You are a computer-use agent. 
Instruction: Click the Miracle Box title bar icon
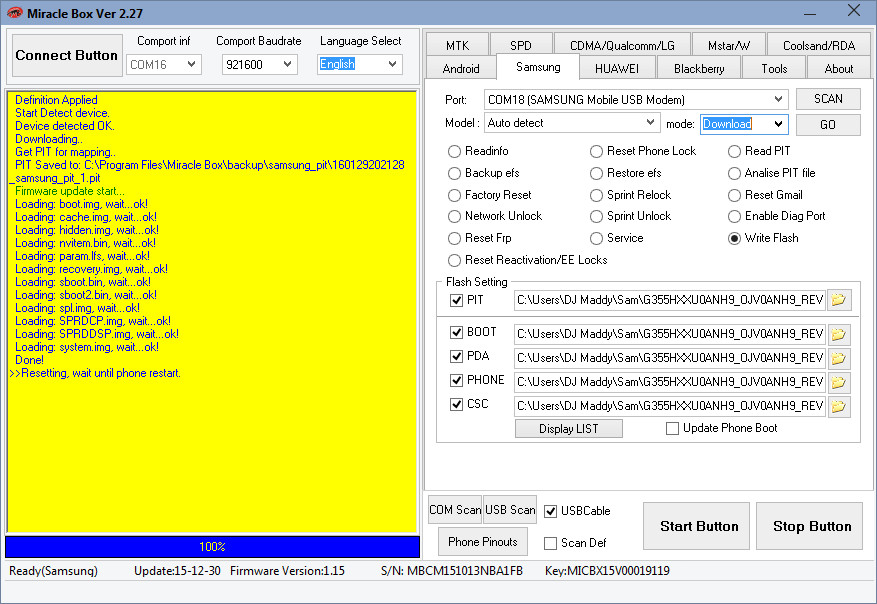[x=14, y=12]
